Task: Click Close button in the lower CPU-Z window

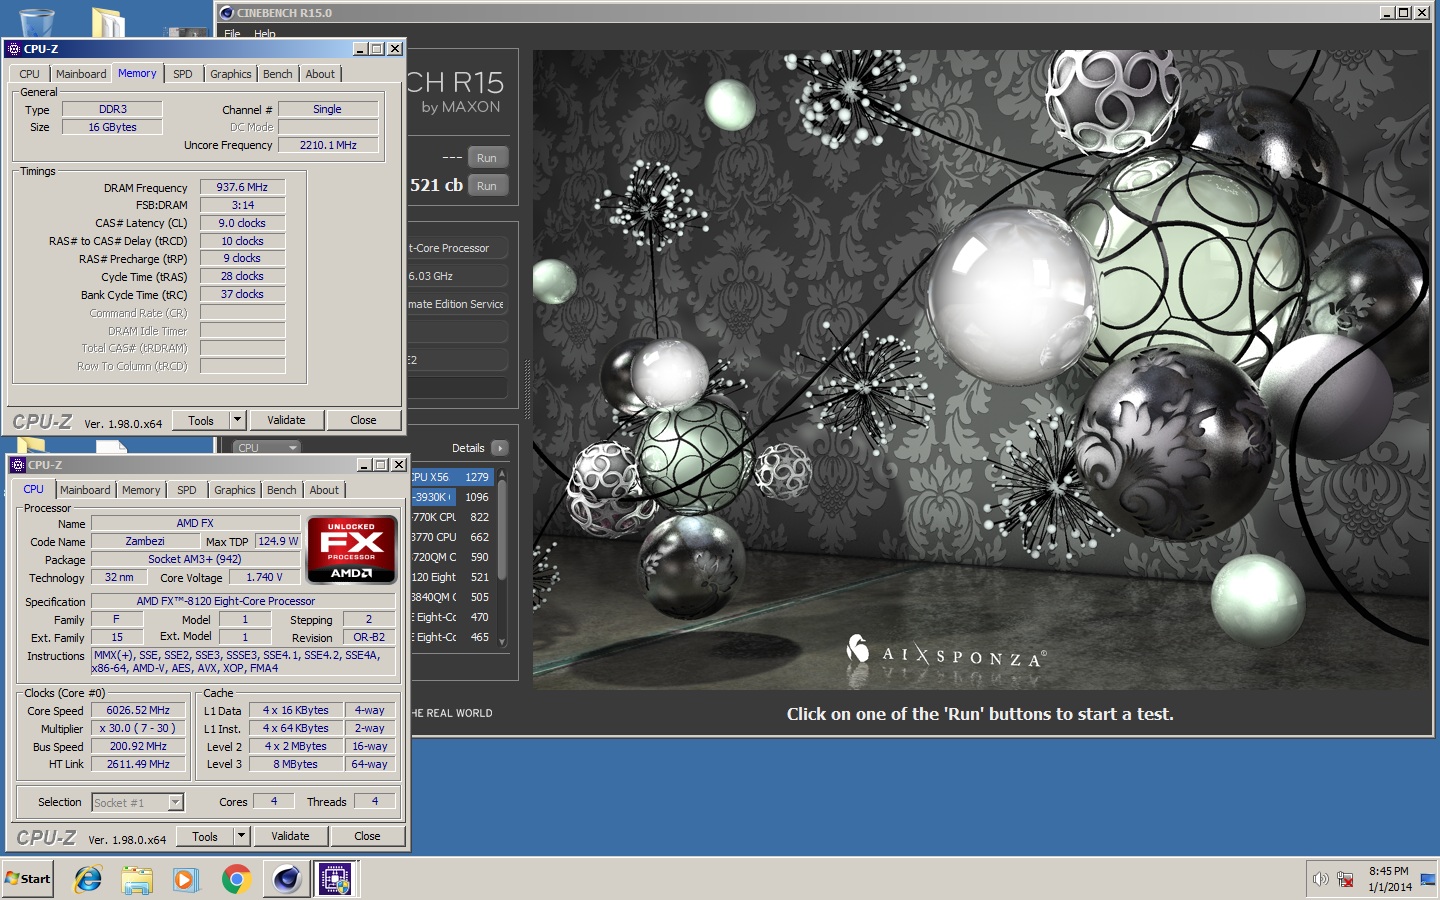Action: coord(368,836)
